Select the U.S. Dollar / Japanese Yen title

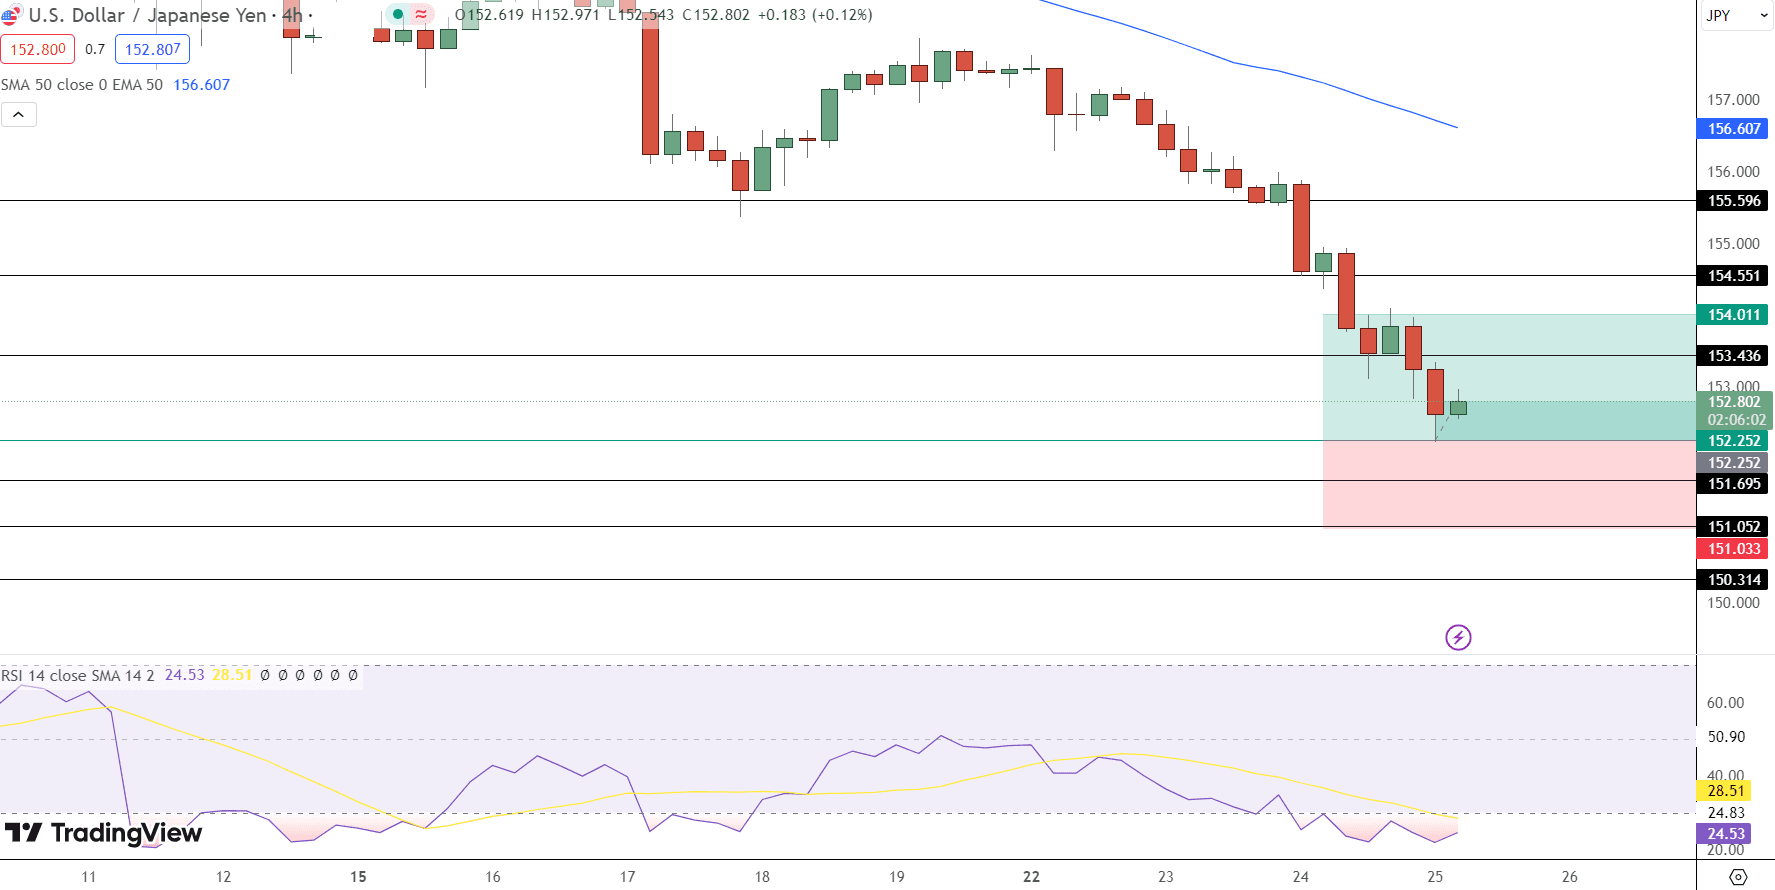pyautogui.click(x=148, y=15)
